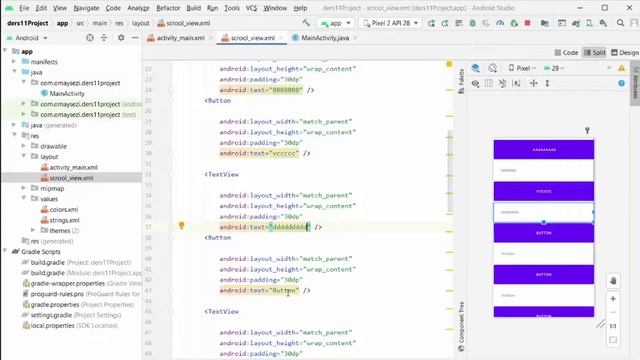
Task: Expand the manifests folder
Action: [x=14, y=61]
